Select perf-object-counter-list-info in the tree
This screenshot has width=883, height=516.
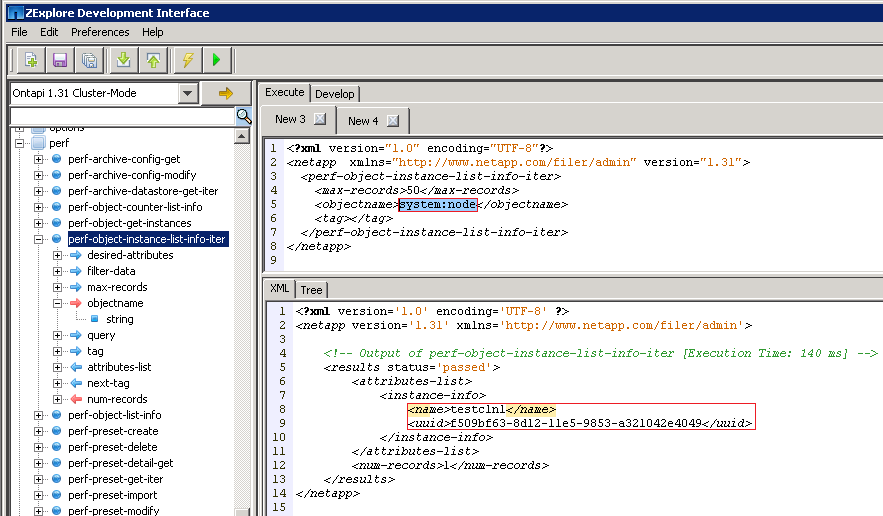(135, 207)
